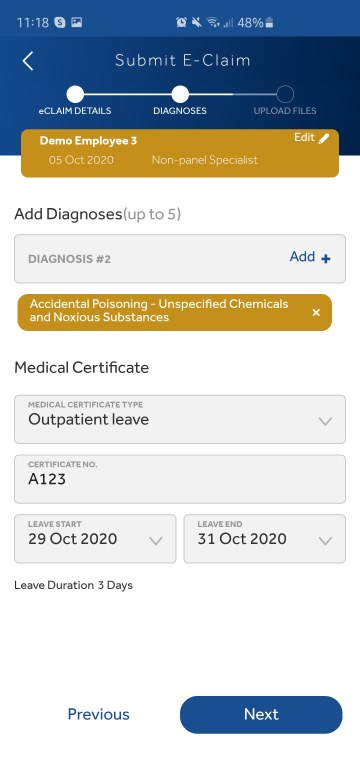This screenshot has width=360, height=760.
Task: Tap the Next button
Action: pyautogui.click(x=261, y=714)
